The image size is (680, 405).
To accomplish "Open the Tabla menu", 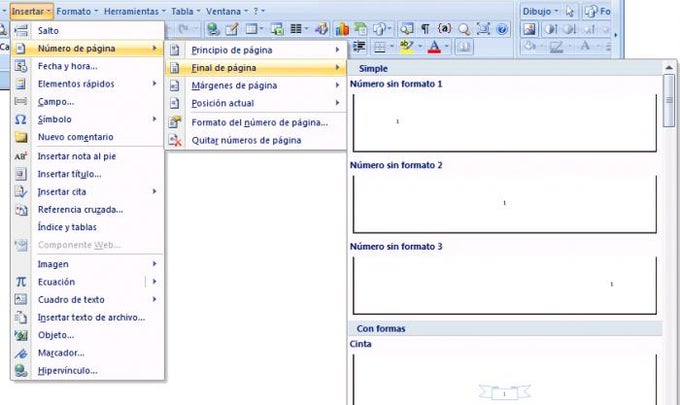I will point(186,11).
